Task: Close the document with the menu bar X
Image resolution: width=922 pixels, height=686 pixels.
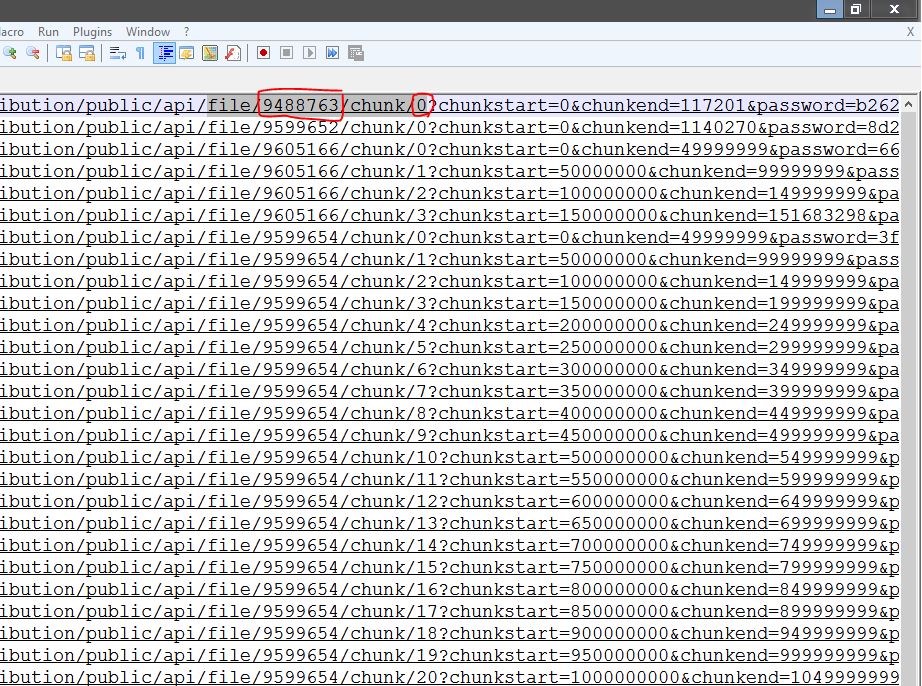Action: pos(910,32)
